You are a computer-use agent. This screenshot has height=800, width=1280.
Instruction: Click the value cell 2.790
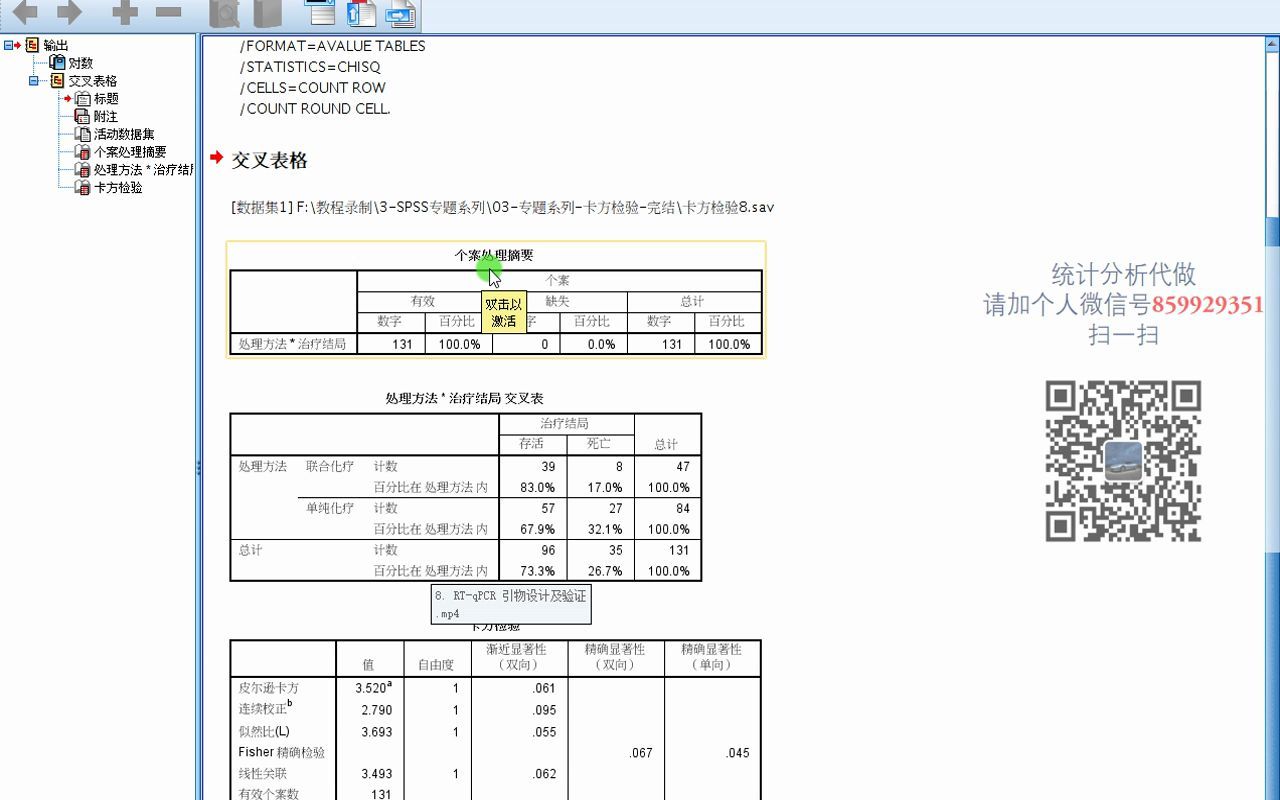(371, 710)
